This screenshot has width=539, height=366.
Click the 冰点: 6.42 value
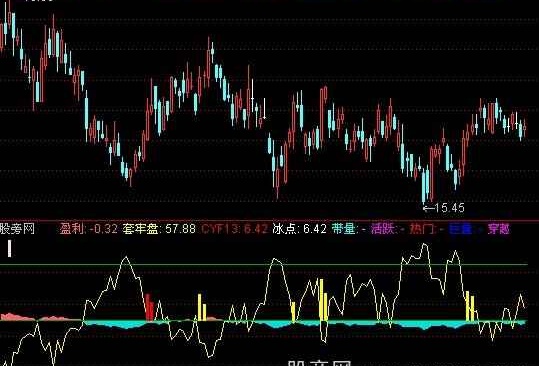(299, 229)
